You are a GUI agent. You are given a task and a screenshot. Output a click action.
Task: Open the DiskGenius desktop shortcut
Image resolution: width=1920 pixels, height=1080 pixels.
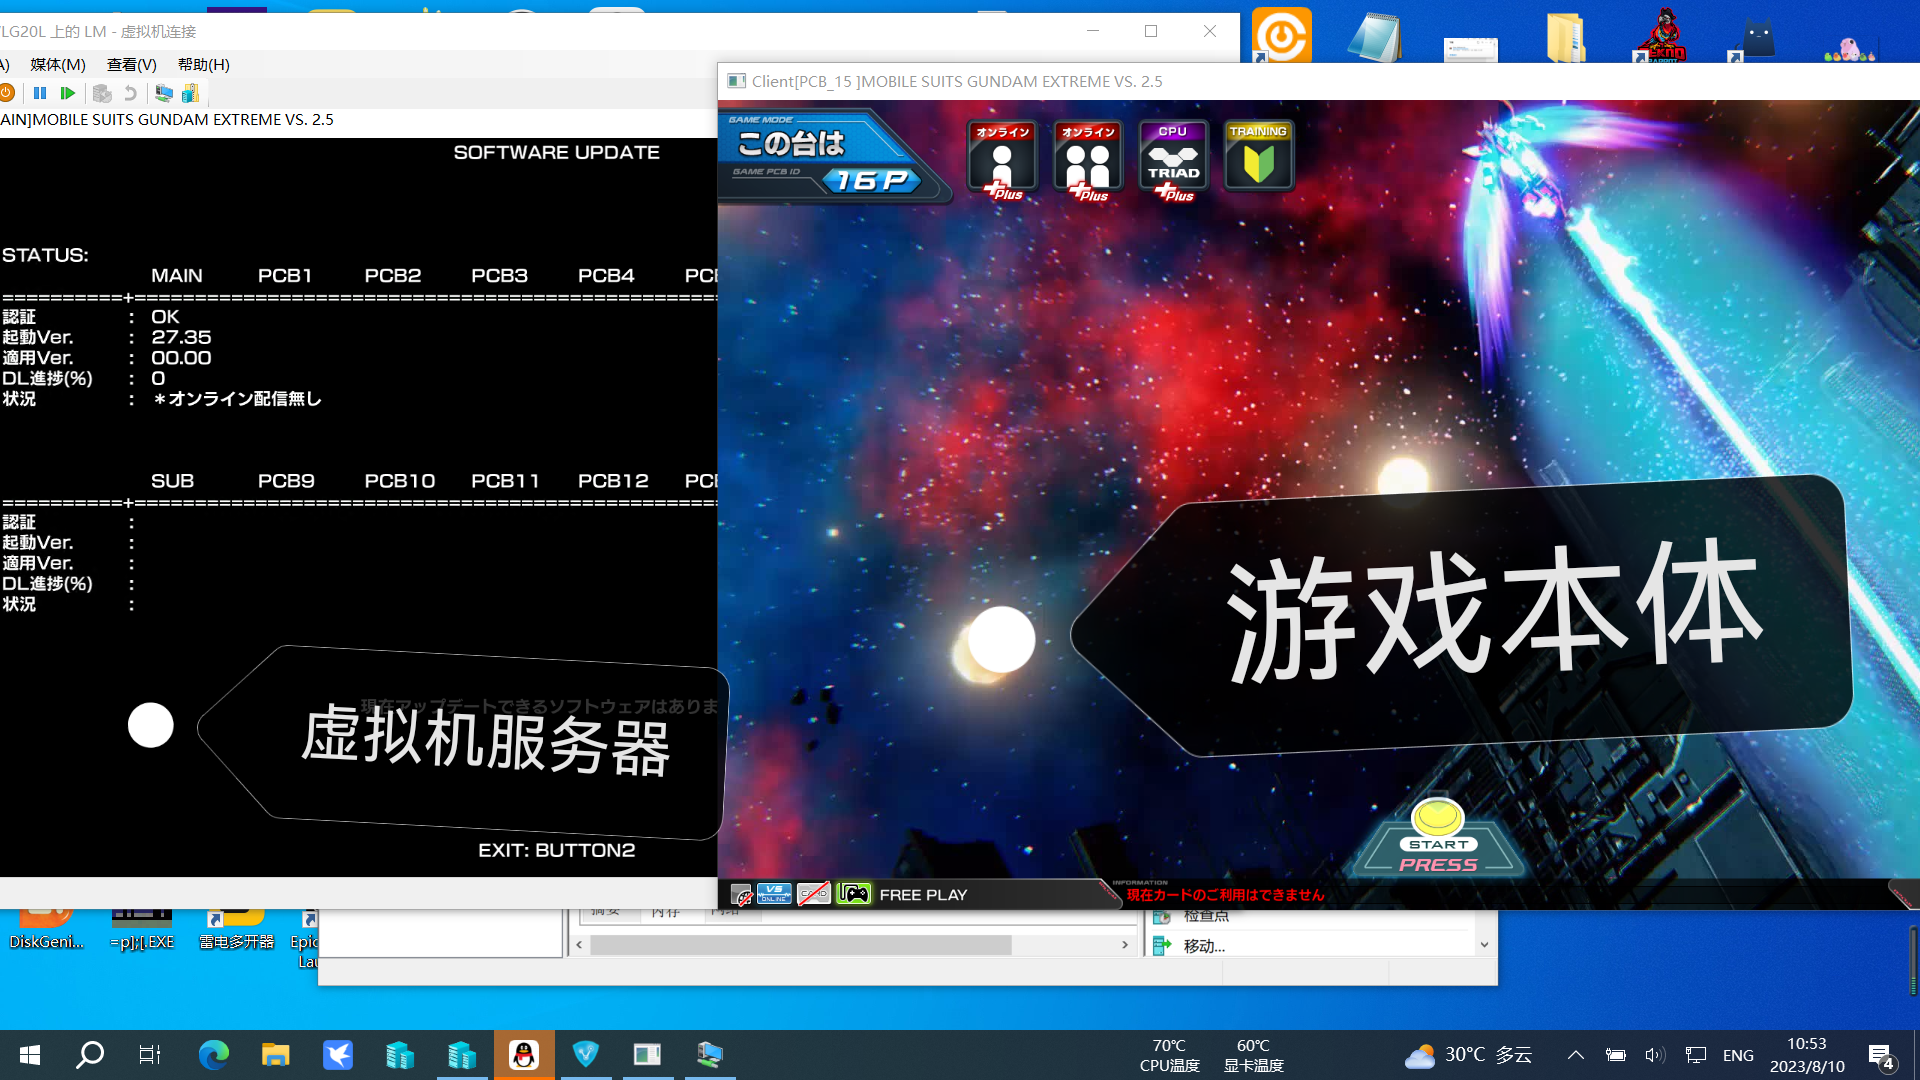pyautogui.click(x=46, y=929)
